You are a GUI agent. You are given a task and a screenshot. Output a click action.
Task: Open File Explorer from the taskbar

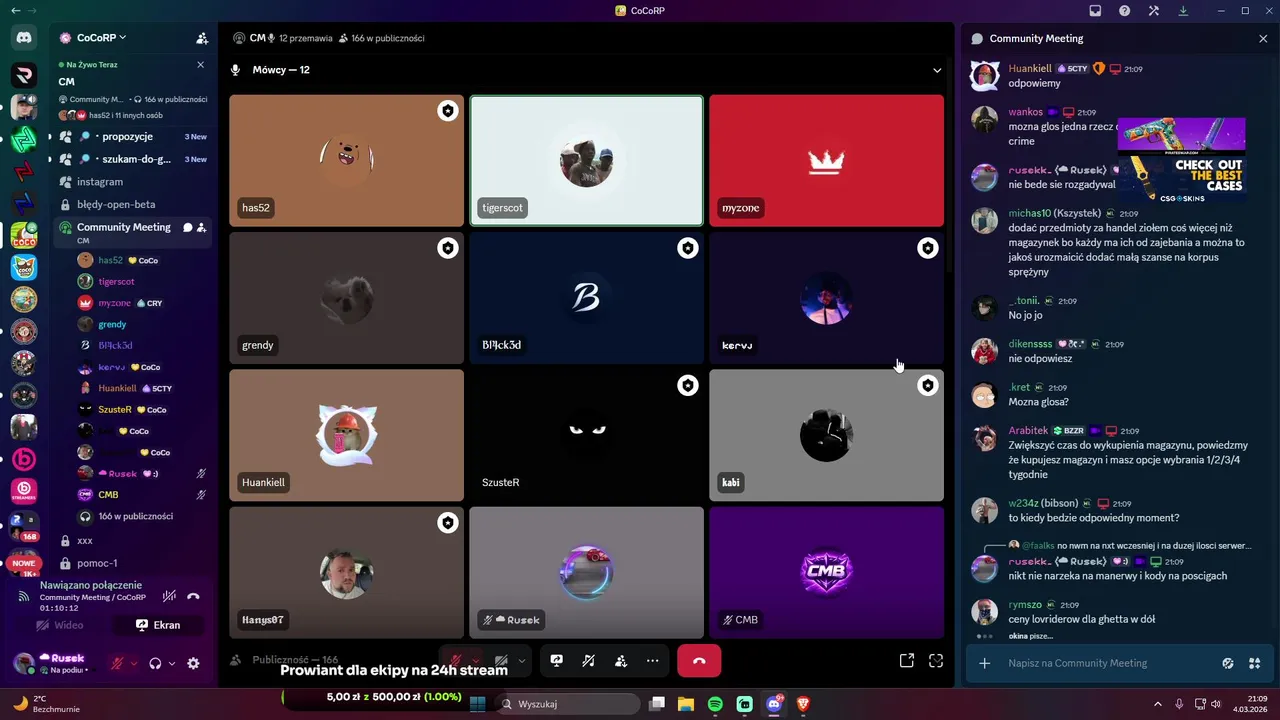(686, 704)
